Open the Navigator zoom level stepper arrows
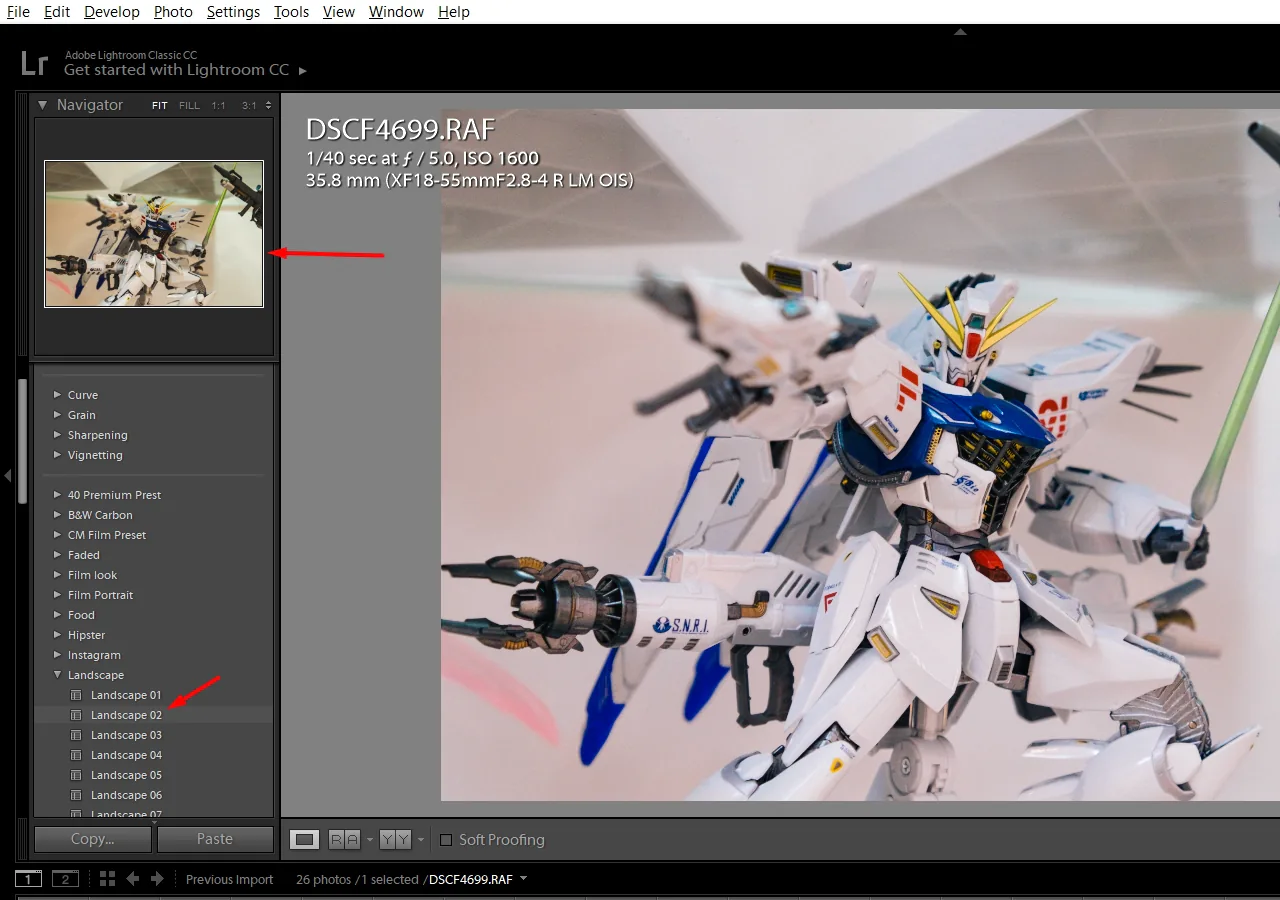 pos(268,105)
